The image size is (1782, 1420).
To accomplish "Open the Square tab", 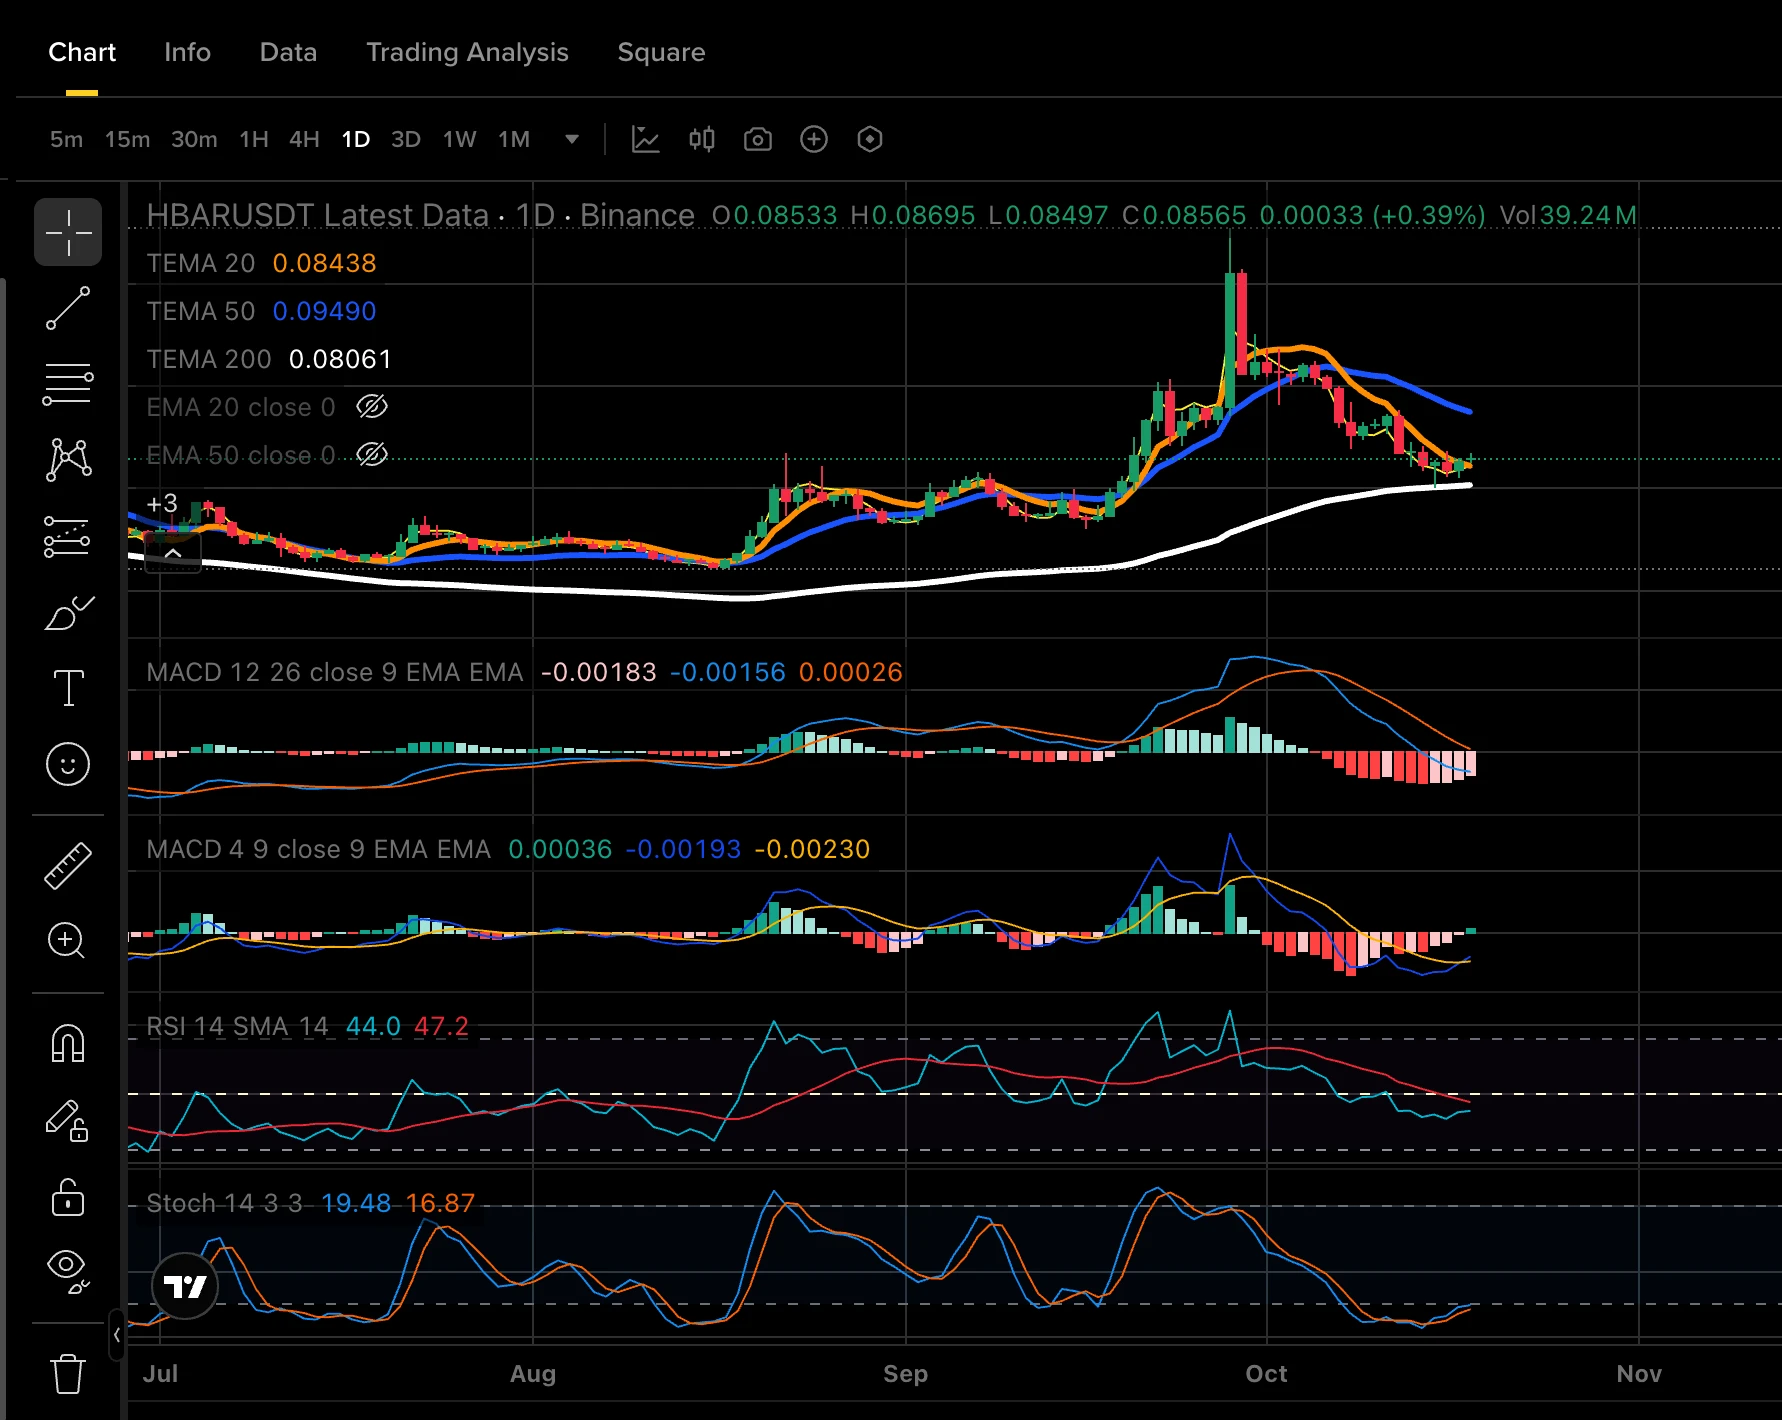I will point(661,52).
